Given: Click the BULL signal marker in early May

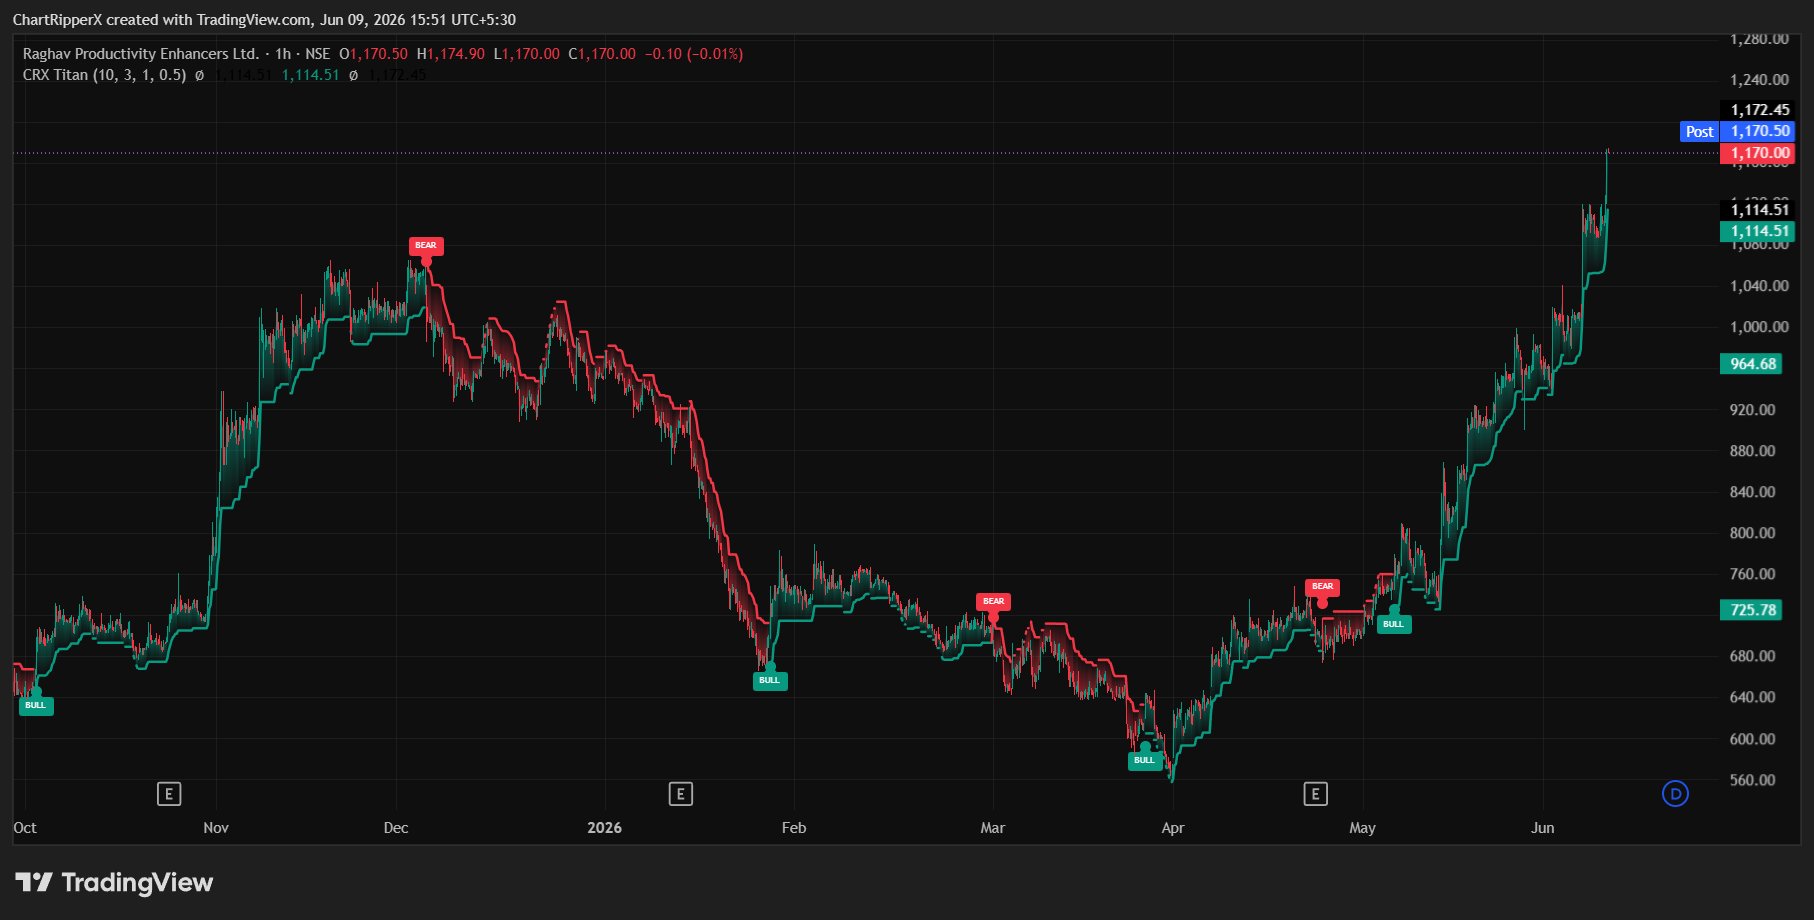Looking at the screenshot, I should pyautogui.click(x=1394, y=624).
